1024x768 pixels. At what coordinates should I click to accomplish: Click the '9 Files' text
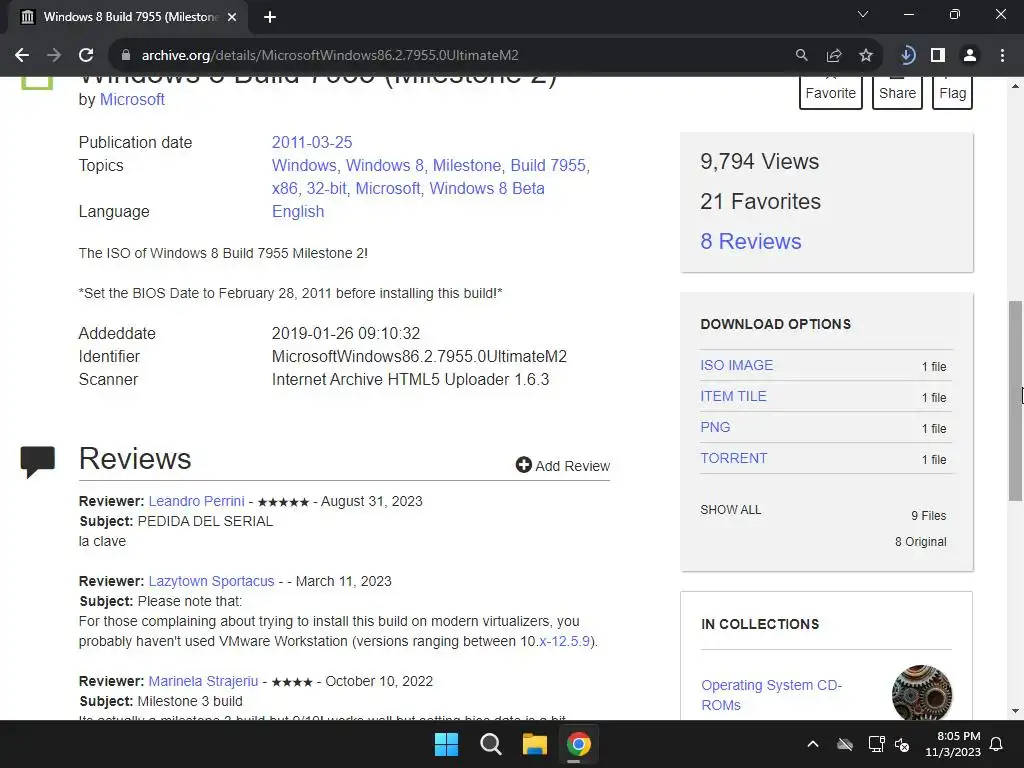coord(929,515)
